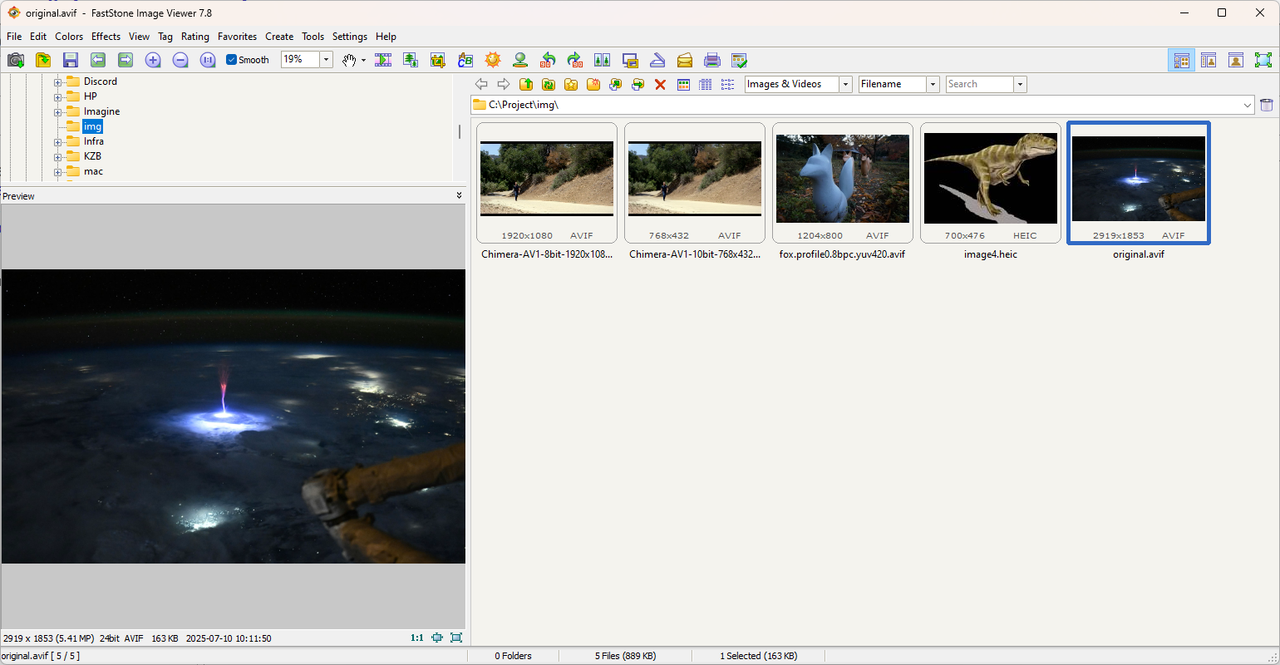Open the Draw Board CB icon

(x=466, y=60)
